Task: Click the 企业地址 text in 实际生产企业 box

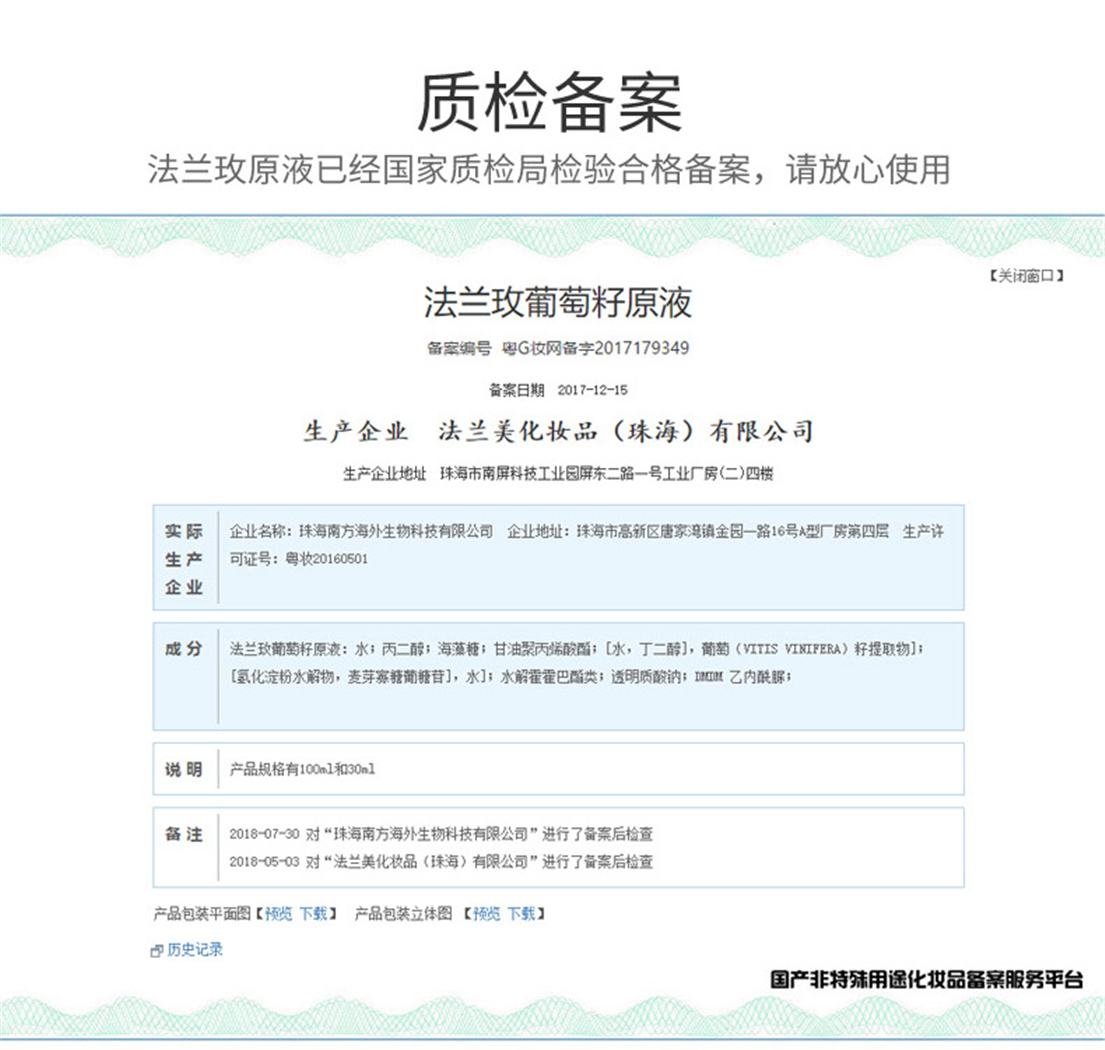Action: pos(698,531)
